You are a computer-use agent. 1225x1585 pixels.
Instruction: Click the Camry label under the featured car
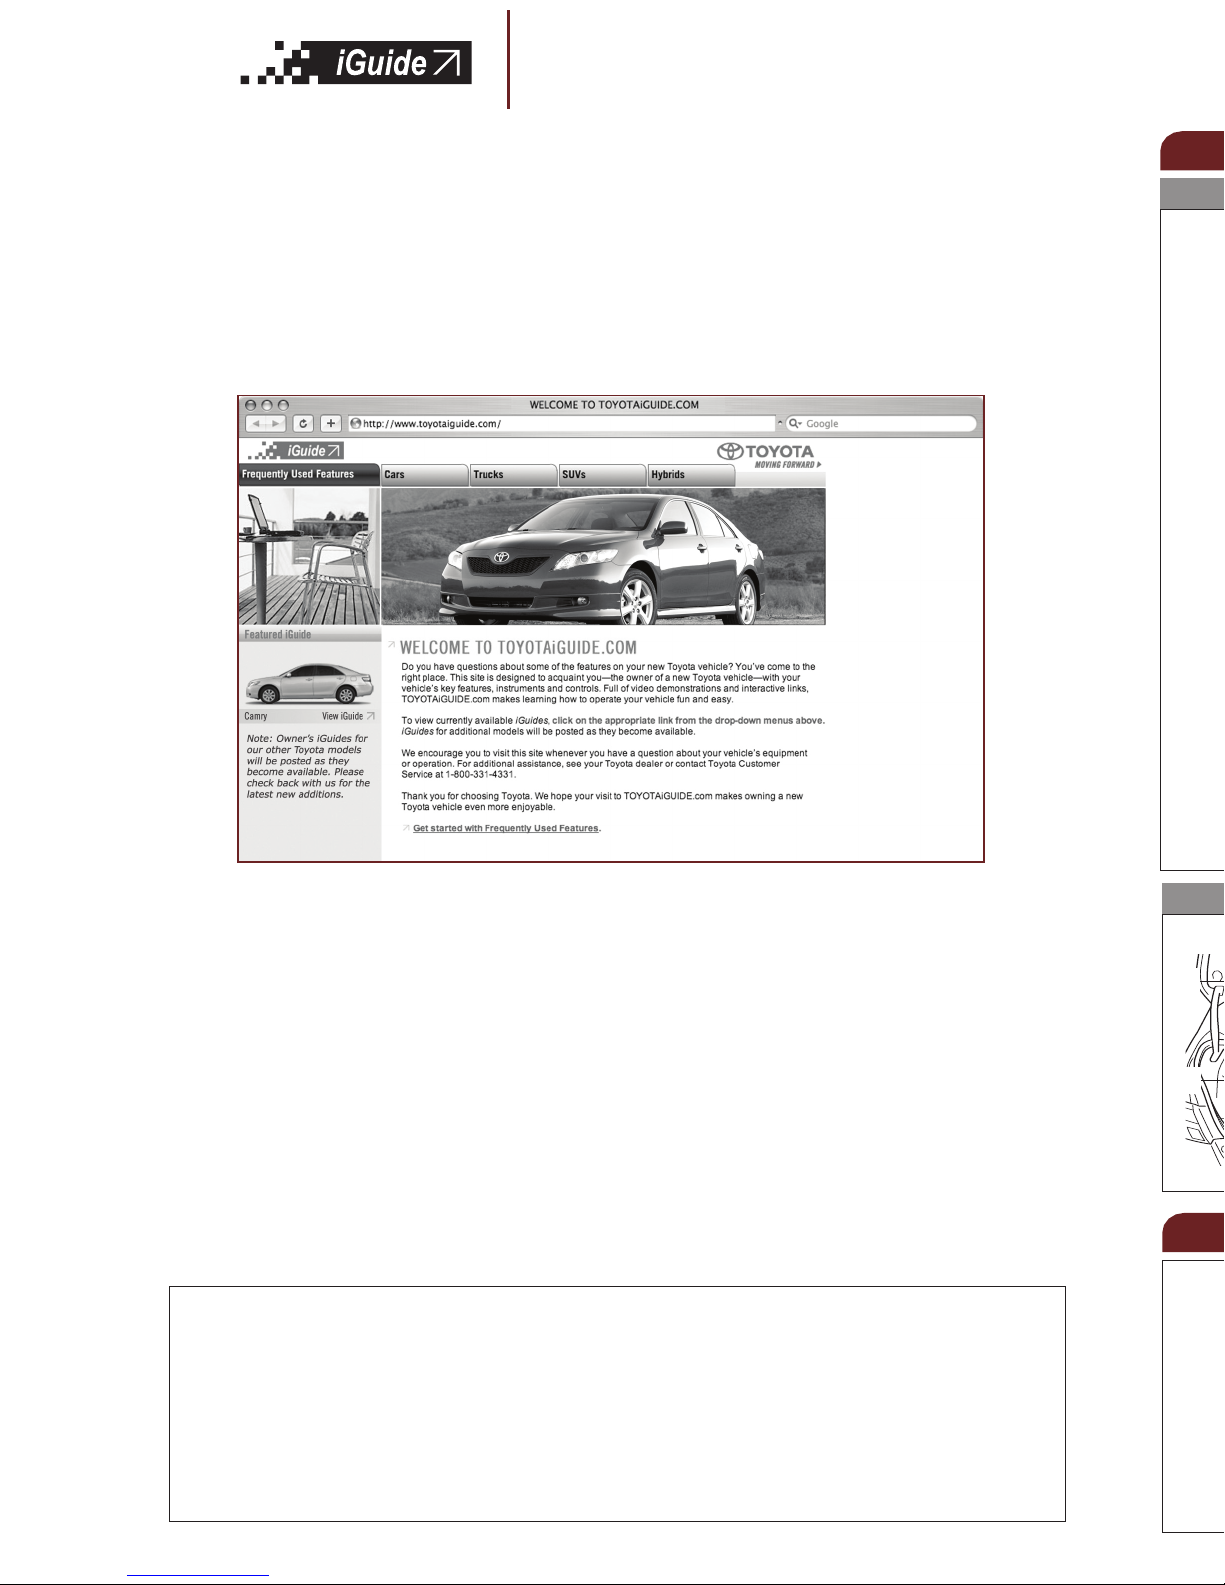tap(256, 716)
